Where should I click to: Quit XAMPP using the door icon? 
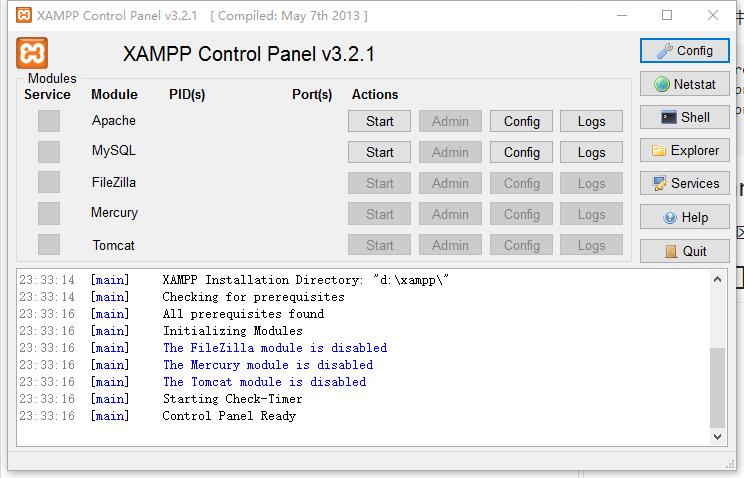684,251
